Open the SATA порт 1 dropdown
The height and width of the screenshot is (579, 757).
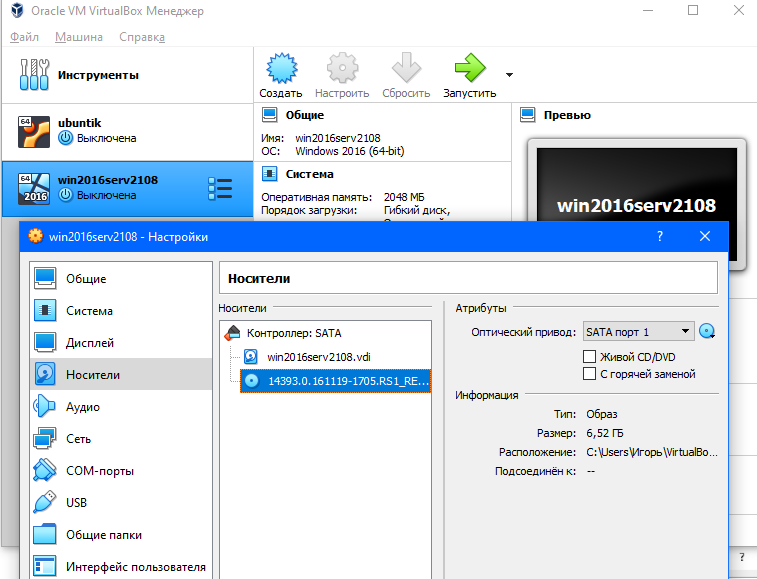pos(638,332)
